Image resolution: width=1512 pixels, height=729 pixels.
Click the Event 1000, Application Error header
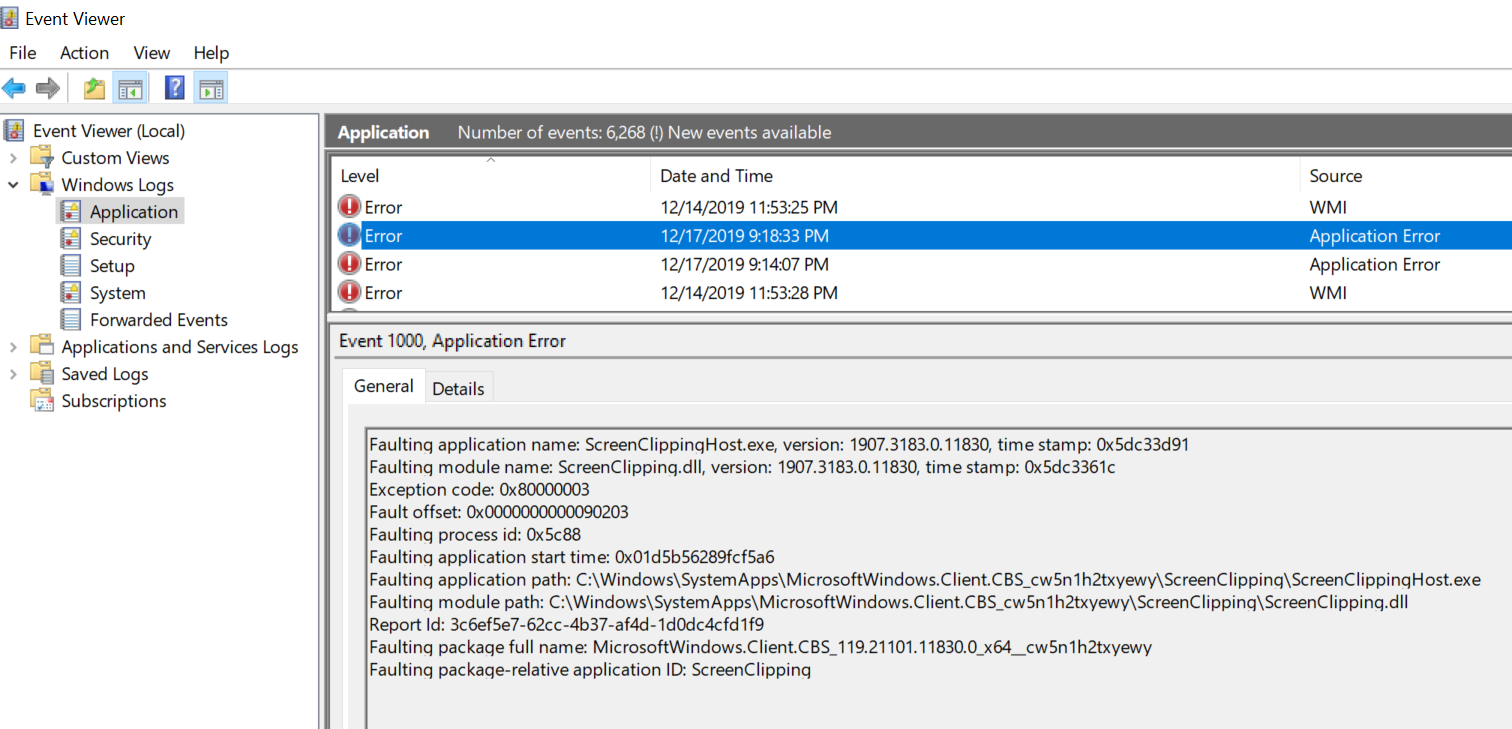pos(452,341)
